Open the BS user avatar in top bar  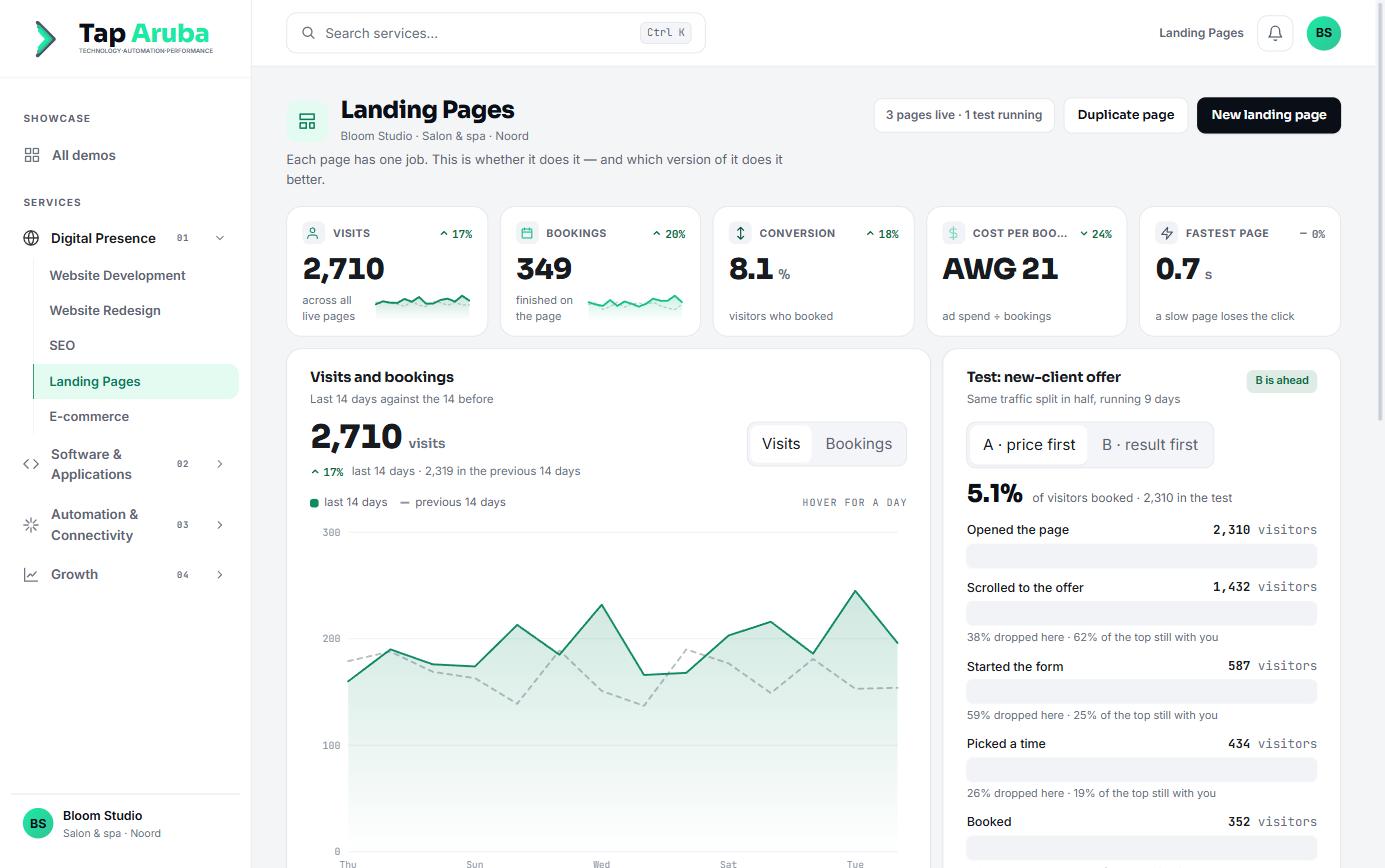(1323, 33)
